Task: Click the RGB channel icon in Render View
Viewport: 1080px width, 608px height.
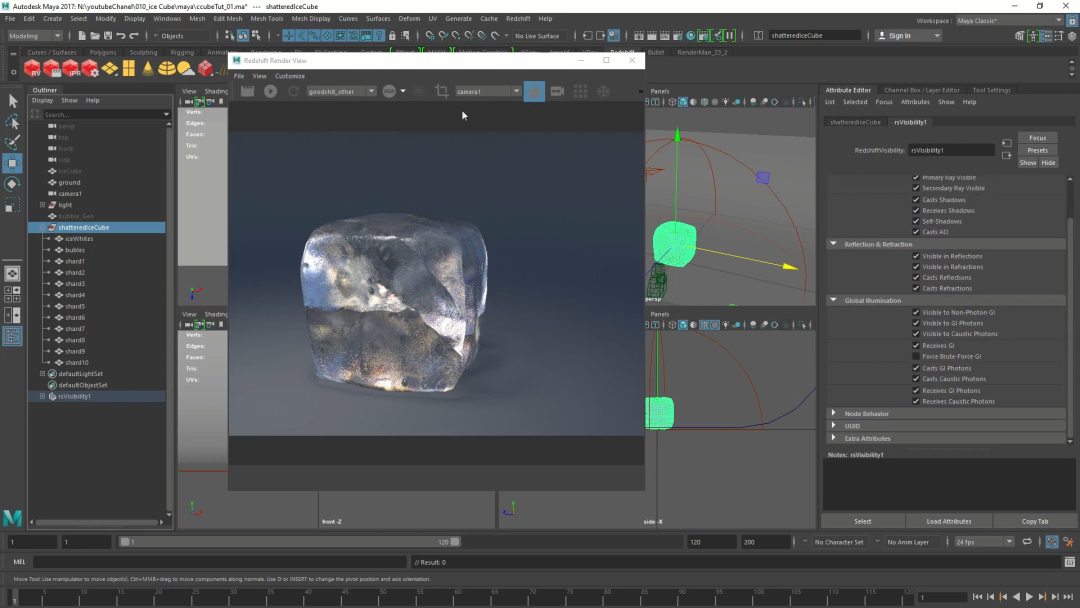Action: pos(389,91)
